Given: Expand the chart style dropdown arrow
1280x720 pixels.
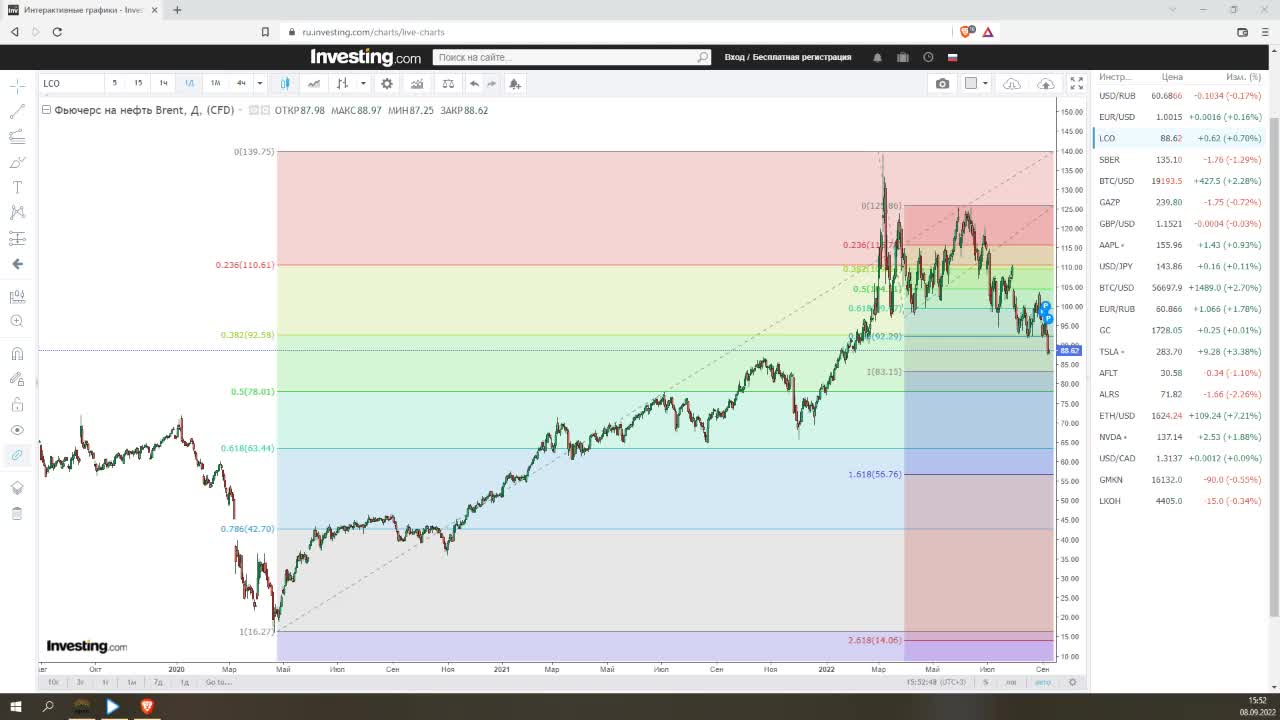Looking at the screenshot, I should click(x=363, y=84).
